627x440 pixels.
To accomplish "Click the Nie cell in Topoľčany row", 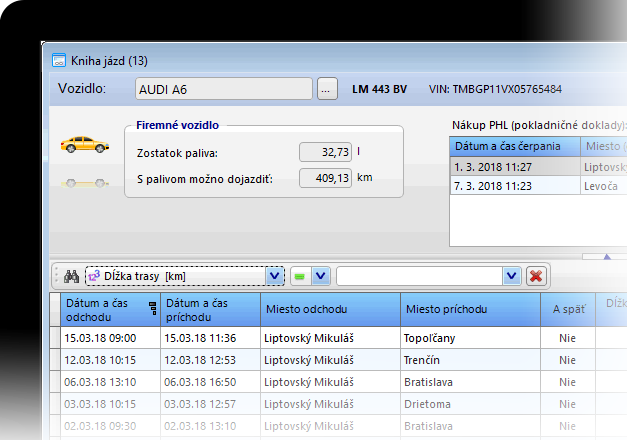I will point(568,338).
